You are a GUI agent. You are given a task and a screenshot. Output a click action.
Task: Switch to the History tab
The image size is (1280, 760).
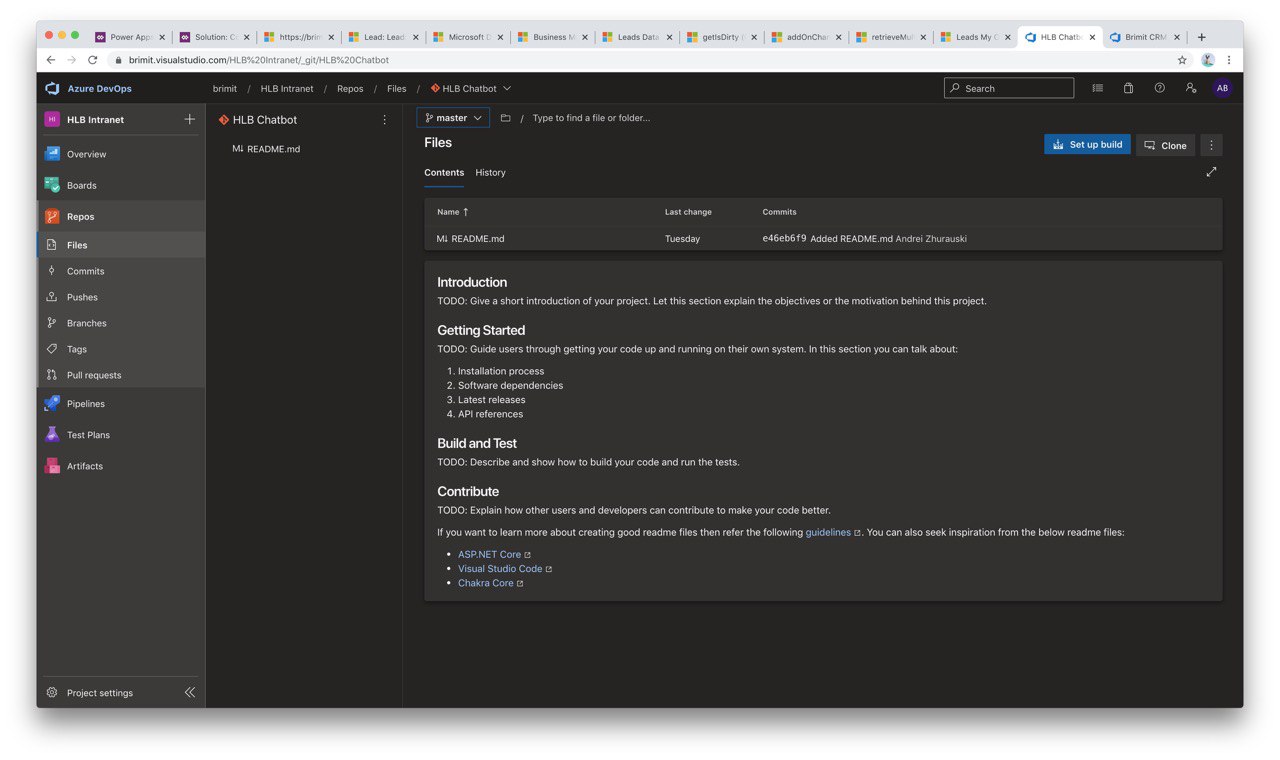[x=490, y=172]
